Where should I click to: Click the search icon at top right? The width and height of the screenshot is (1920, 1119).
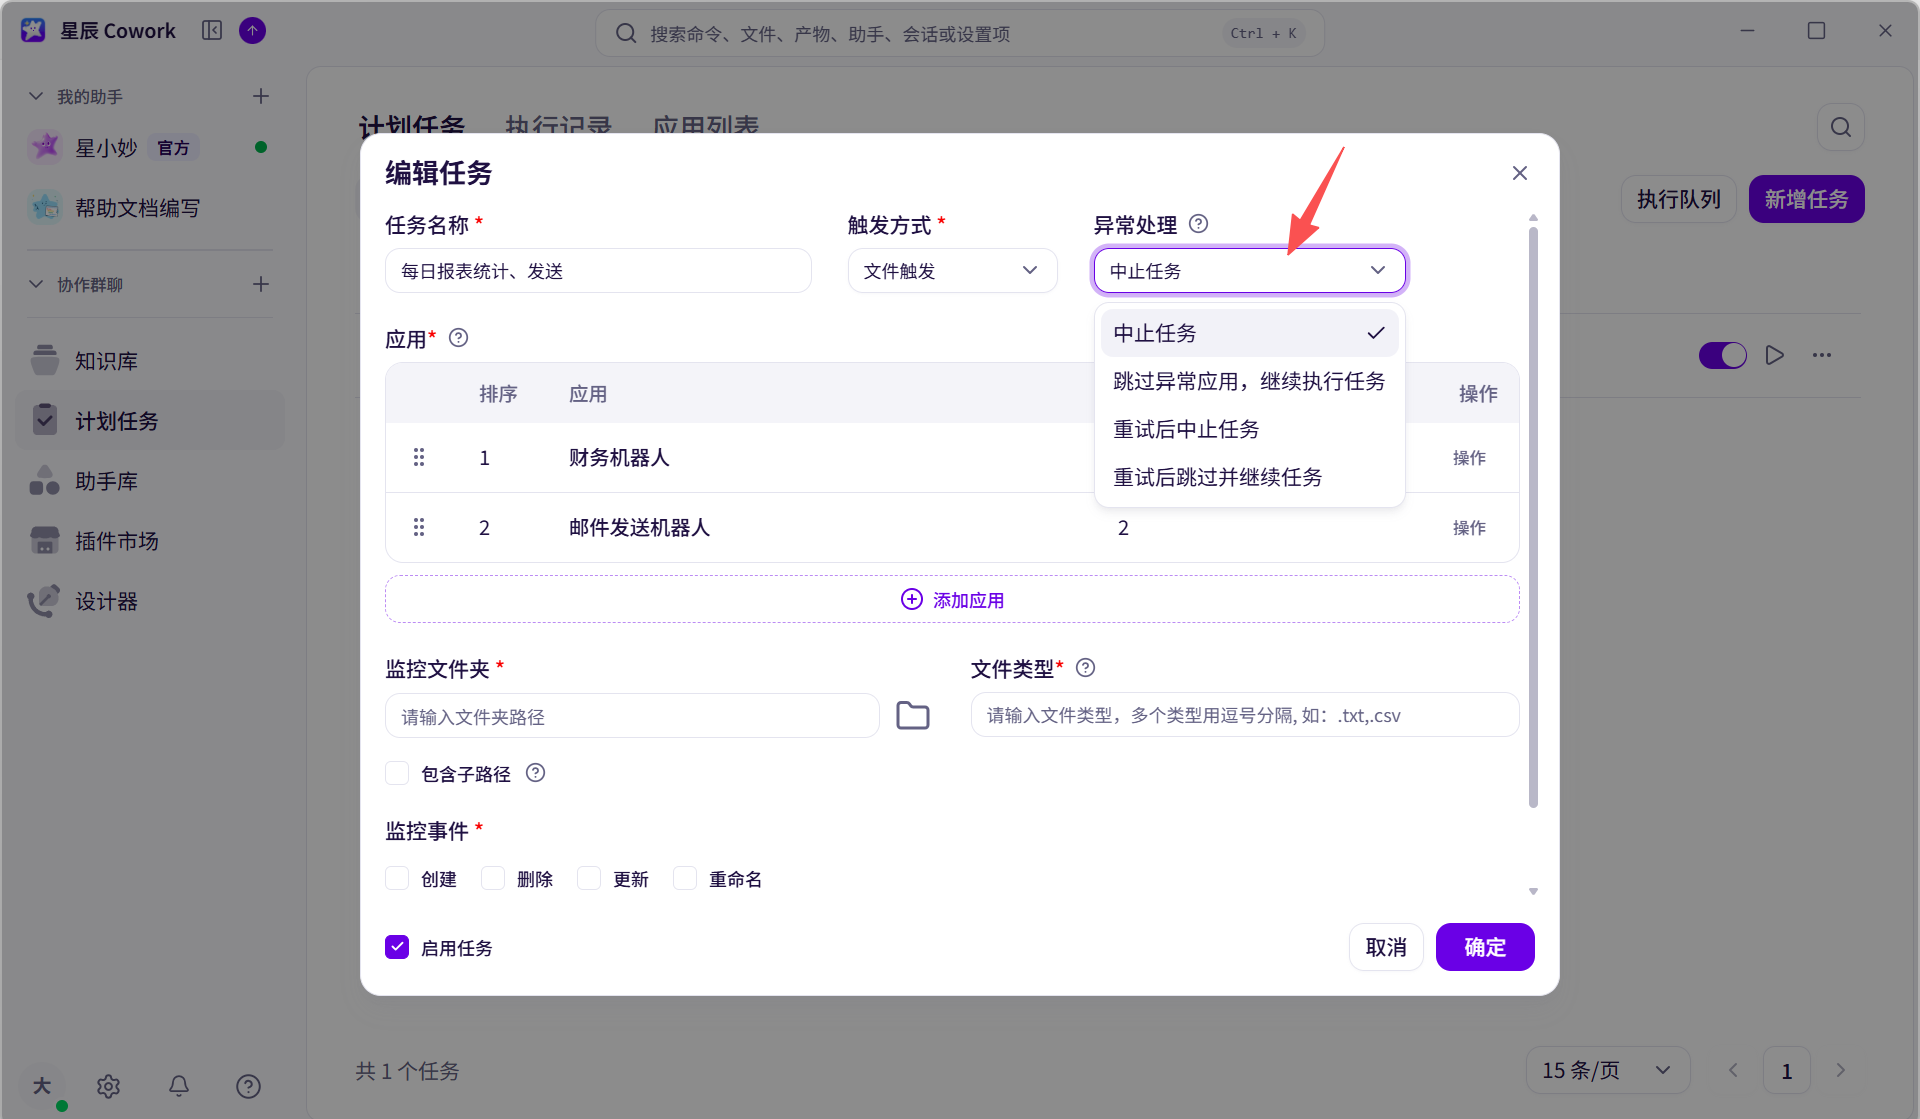[1841, 127]
